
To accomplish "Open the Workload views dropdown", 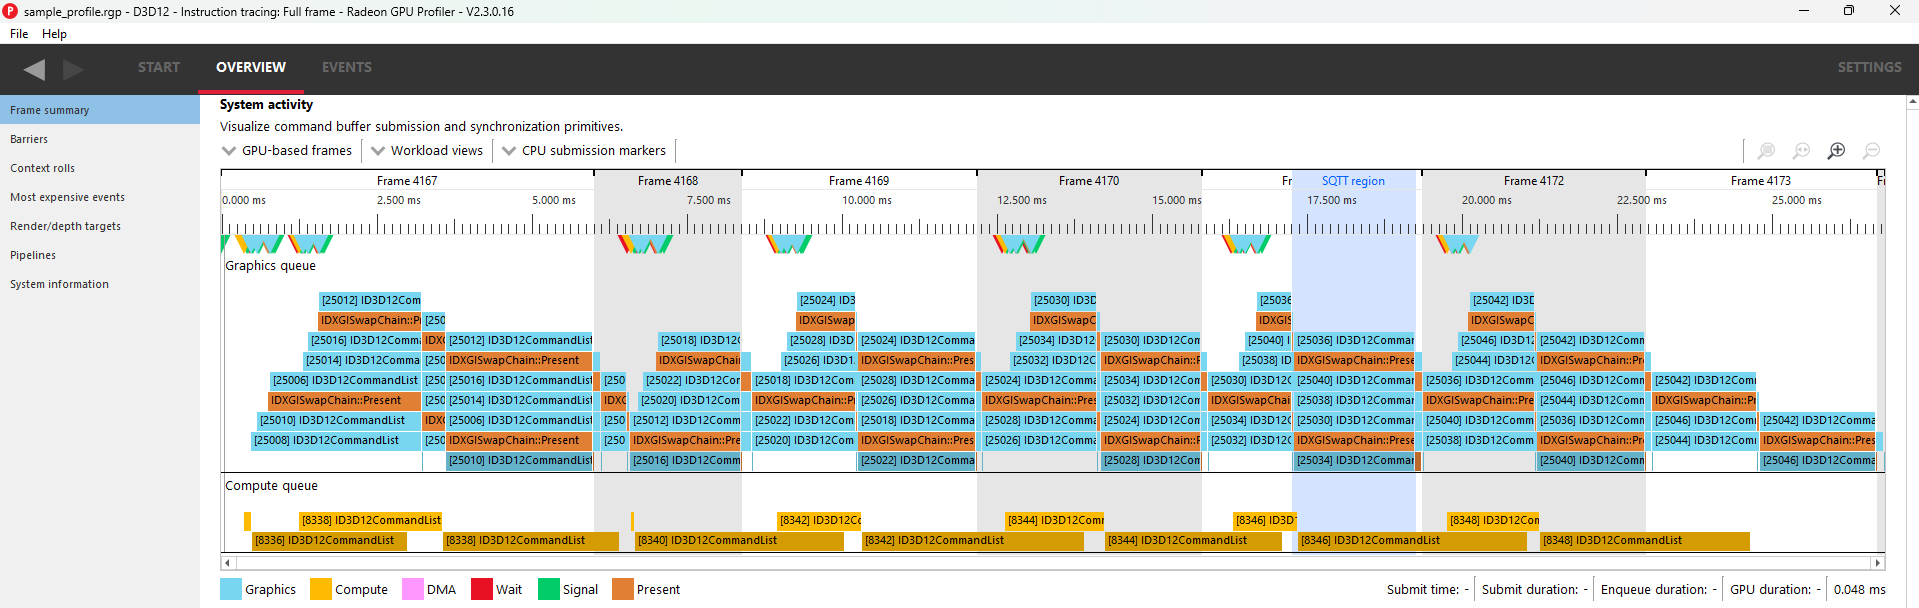I will point(427,151).
